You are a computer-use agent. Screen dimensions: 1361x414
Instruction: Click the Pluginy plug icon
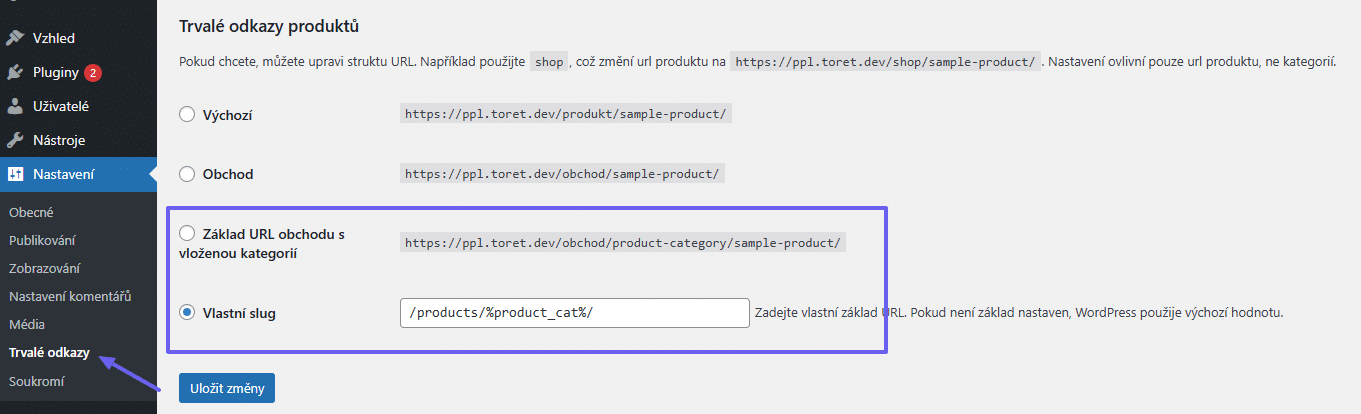[x=15, y=73]
